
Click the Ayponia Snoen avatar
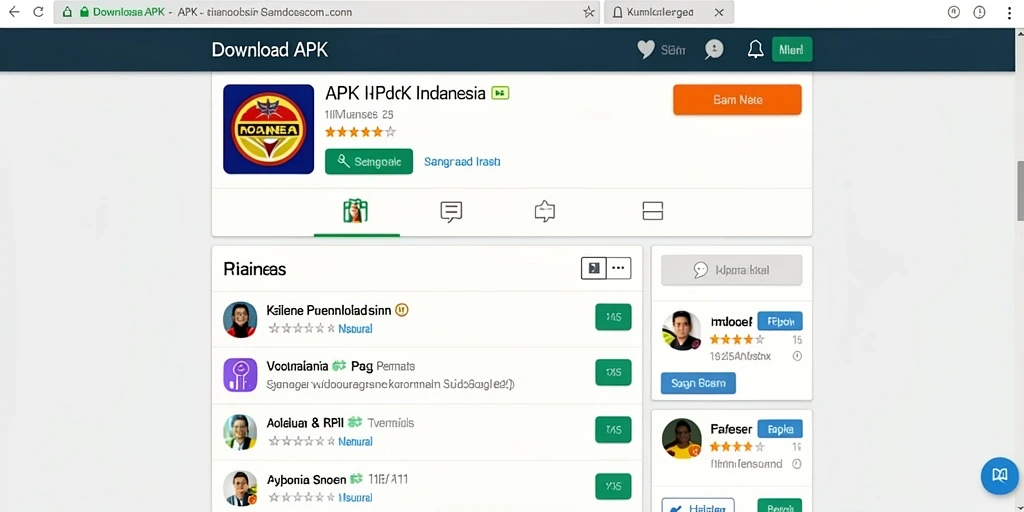tap(240, 488)
